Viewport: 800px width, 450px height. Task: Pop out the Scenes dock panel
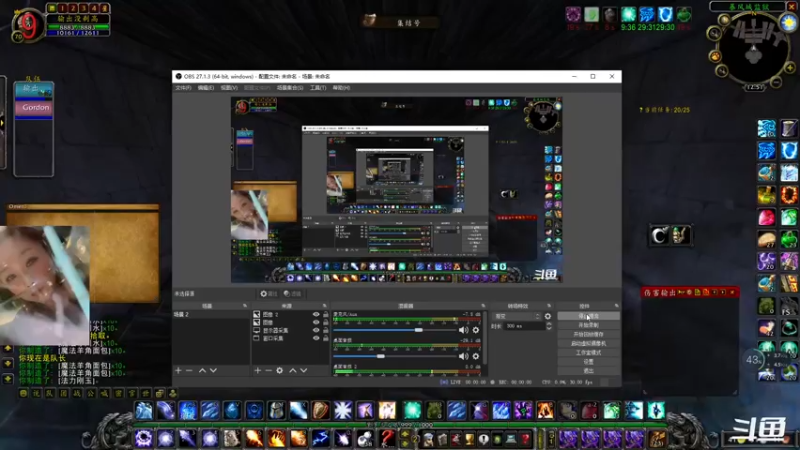244,306
